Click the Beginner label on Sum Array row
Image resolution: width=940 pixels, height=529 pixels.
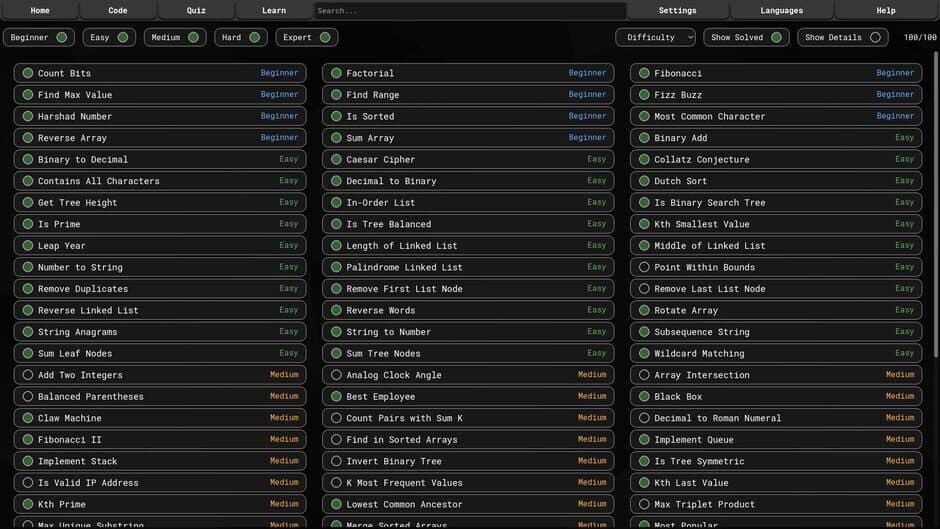click(x=587, y=137)
